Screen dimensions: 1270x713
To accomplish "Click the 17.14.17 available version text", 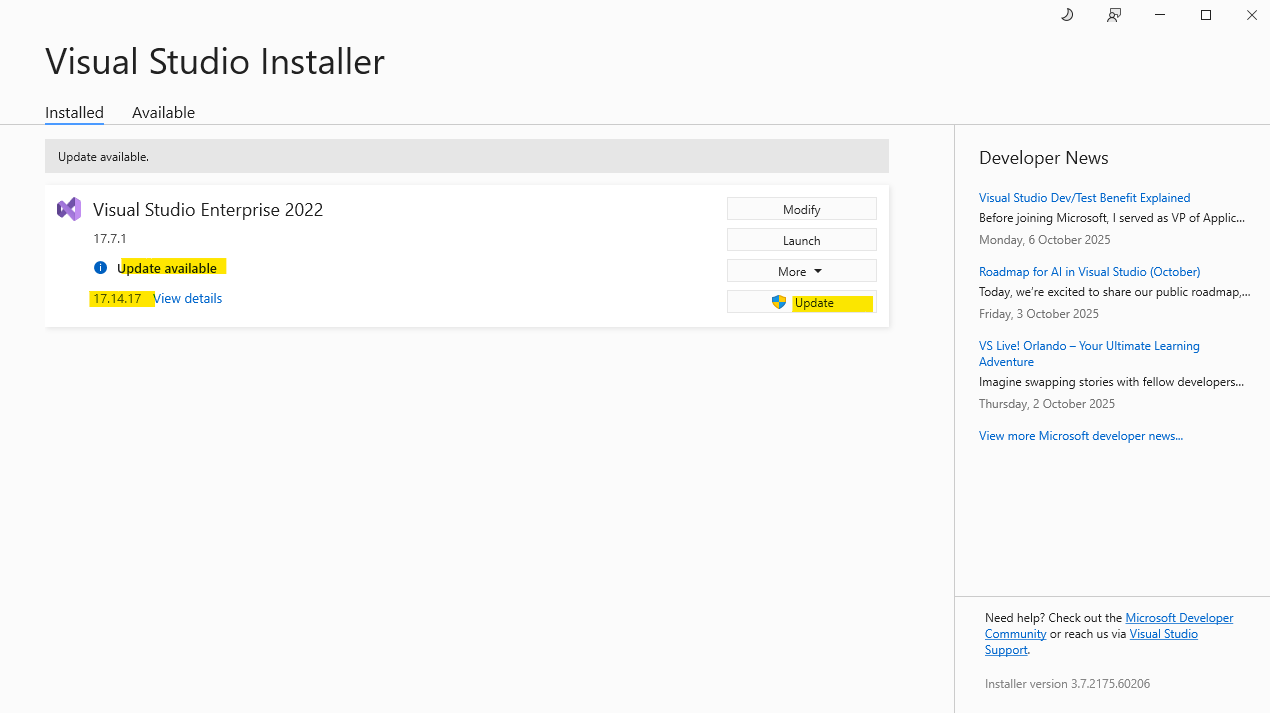I will (x=117, y=298).
